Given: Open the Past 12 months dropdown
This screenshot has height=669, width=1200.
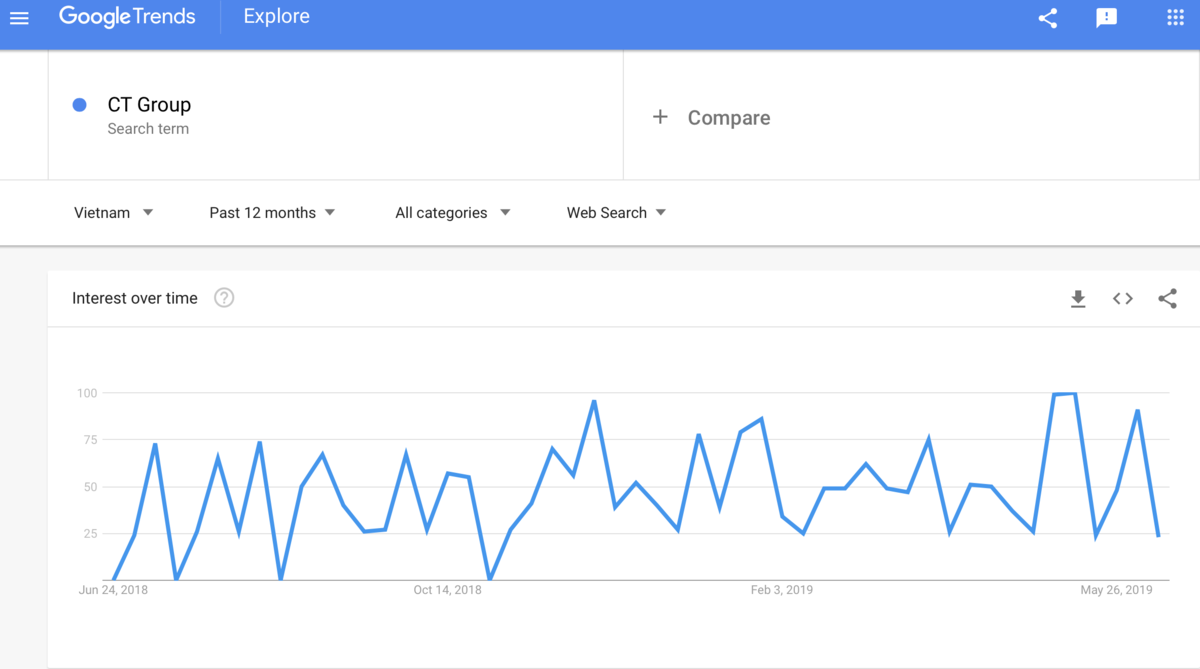Looking at the screenshot, I should (272, 212).
